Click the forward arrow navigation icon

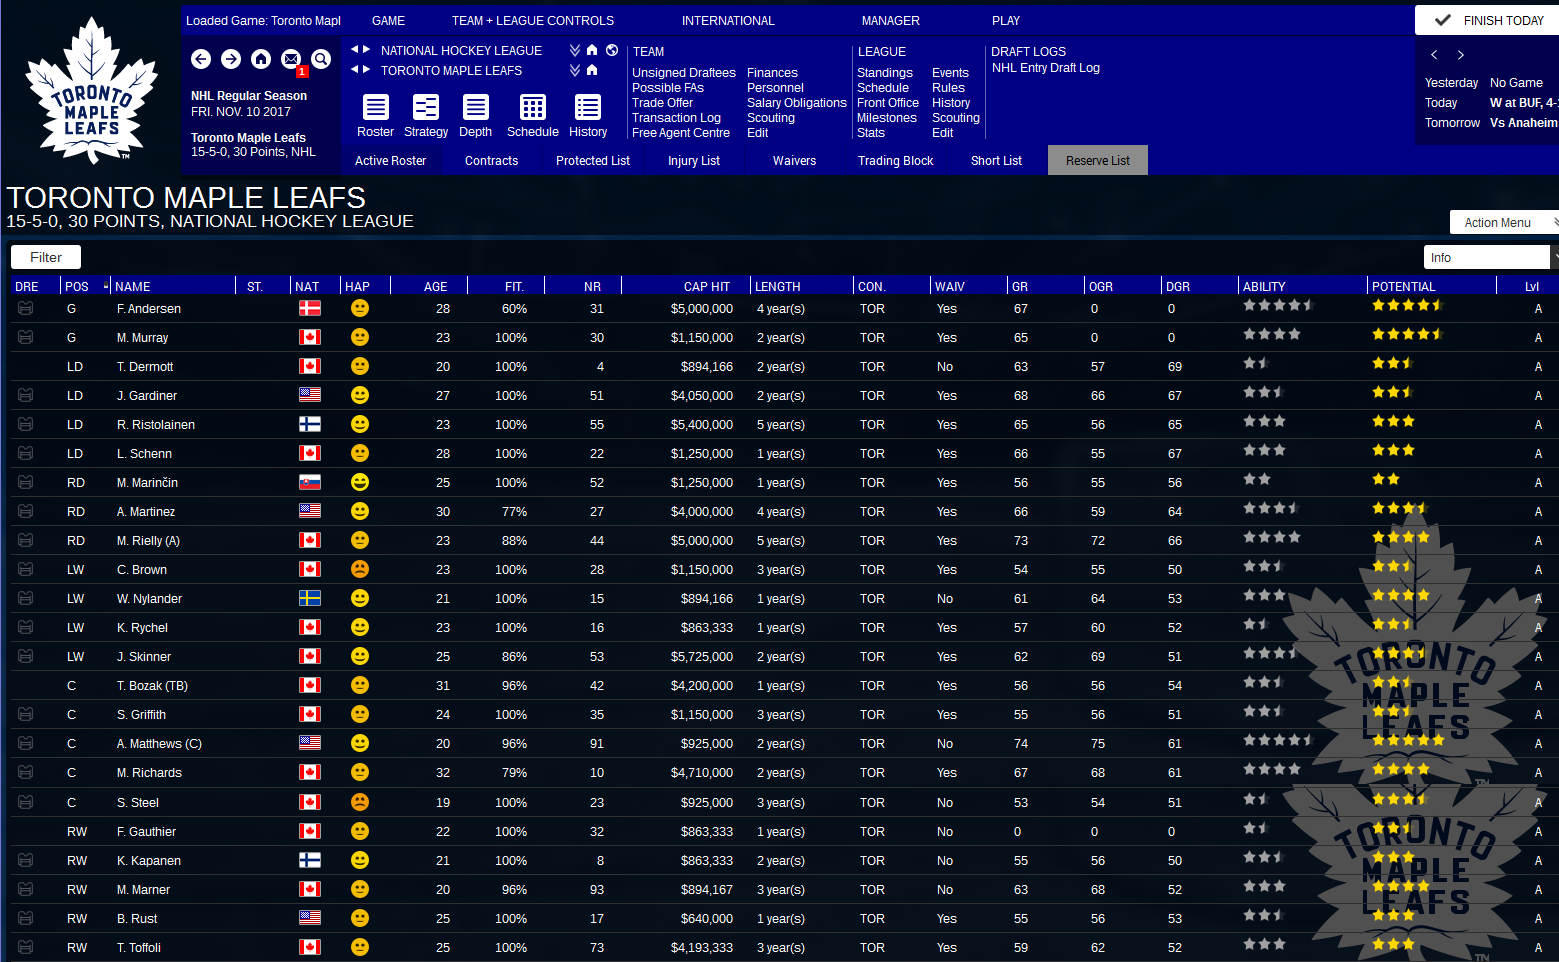pos(231,59)
